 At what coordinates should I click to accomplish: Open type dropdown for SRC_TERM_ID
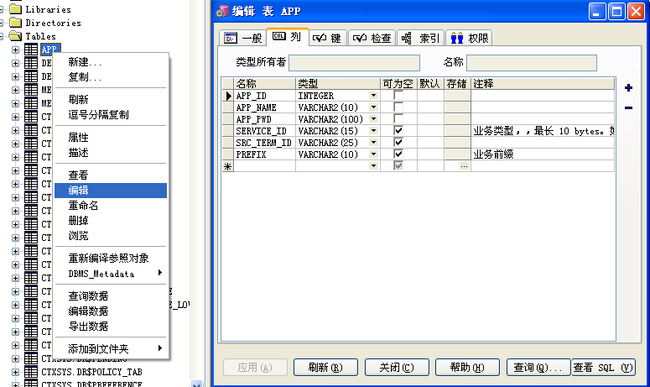374,142
